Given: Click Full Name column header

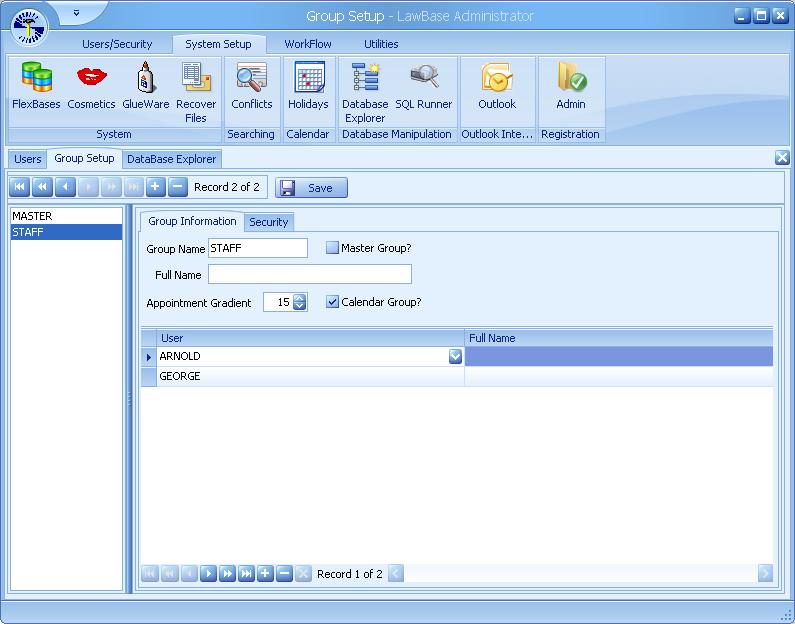Looking at the screenshot, I should point(619,338).
